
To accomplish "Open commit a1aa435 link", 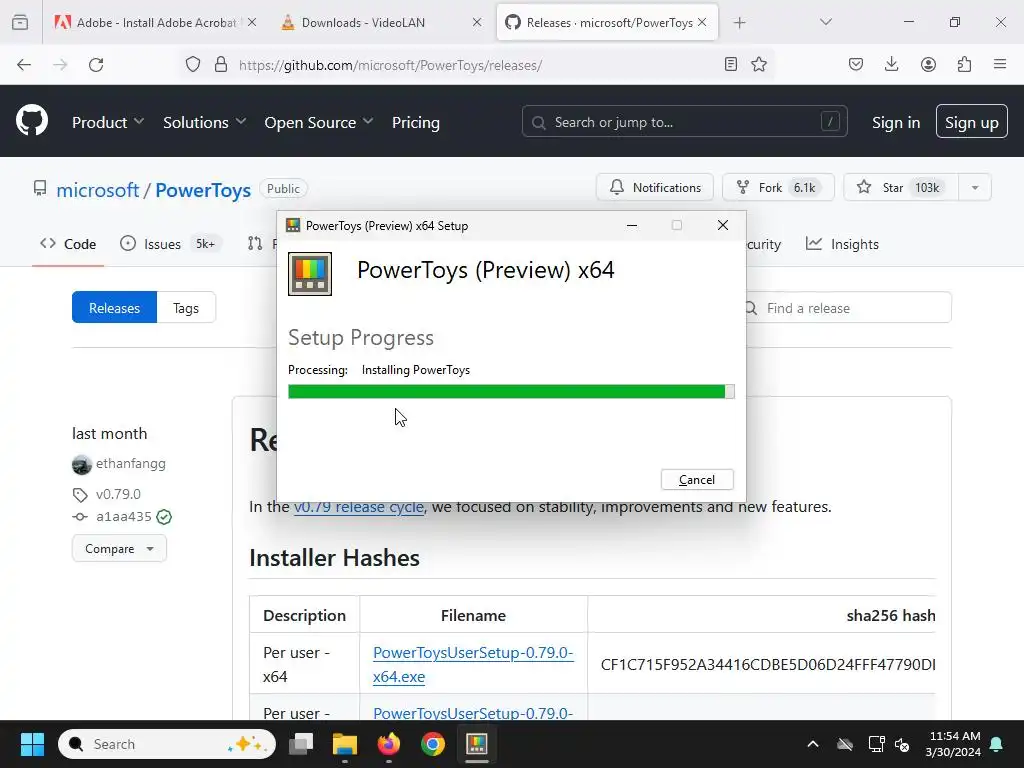I will pos(124,517).
